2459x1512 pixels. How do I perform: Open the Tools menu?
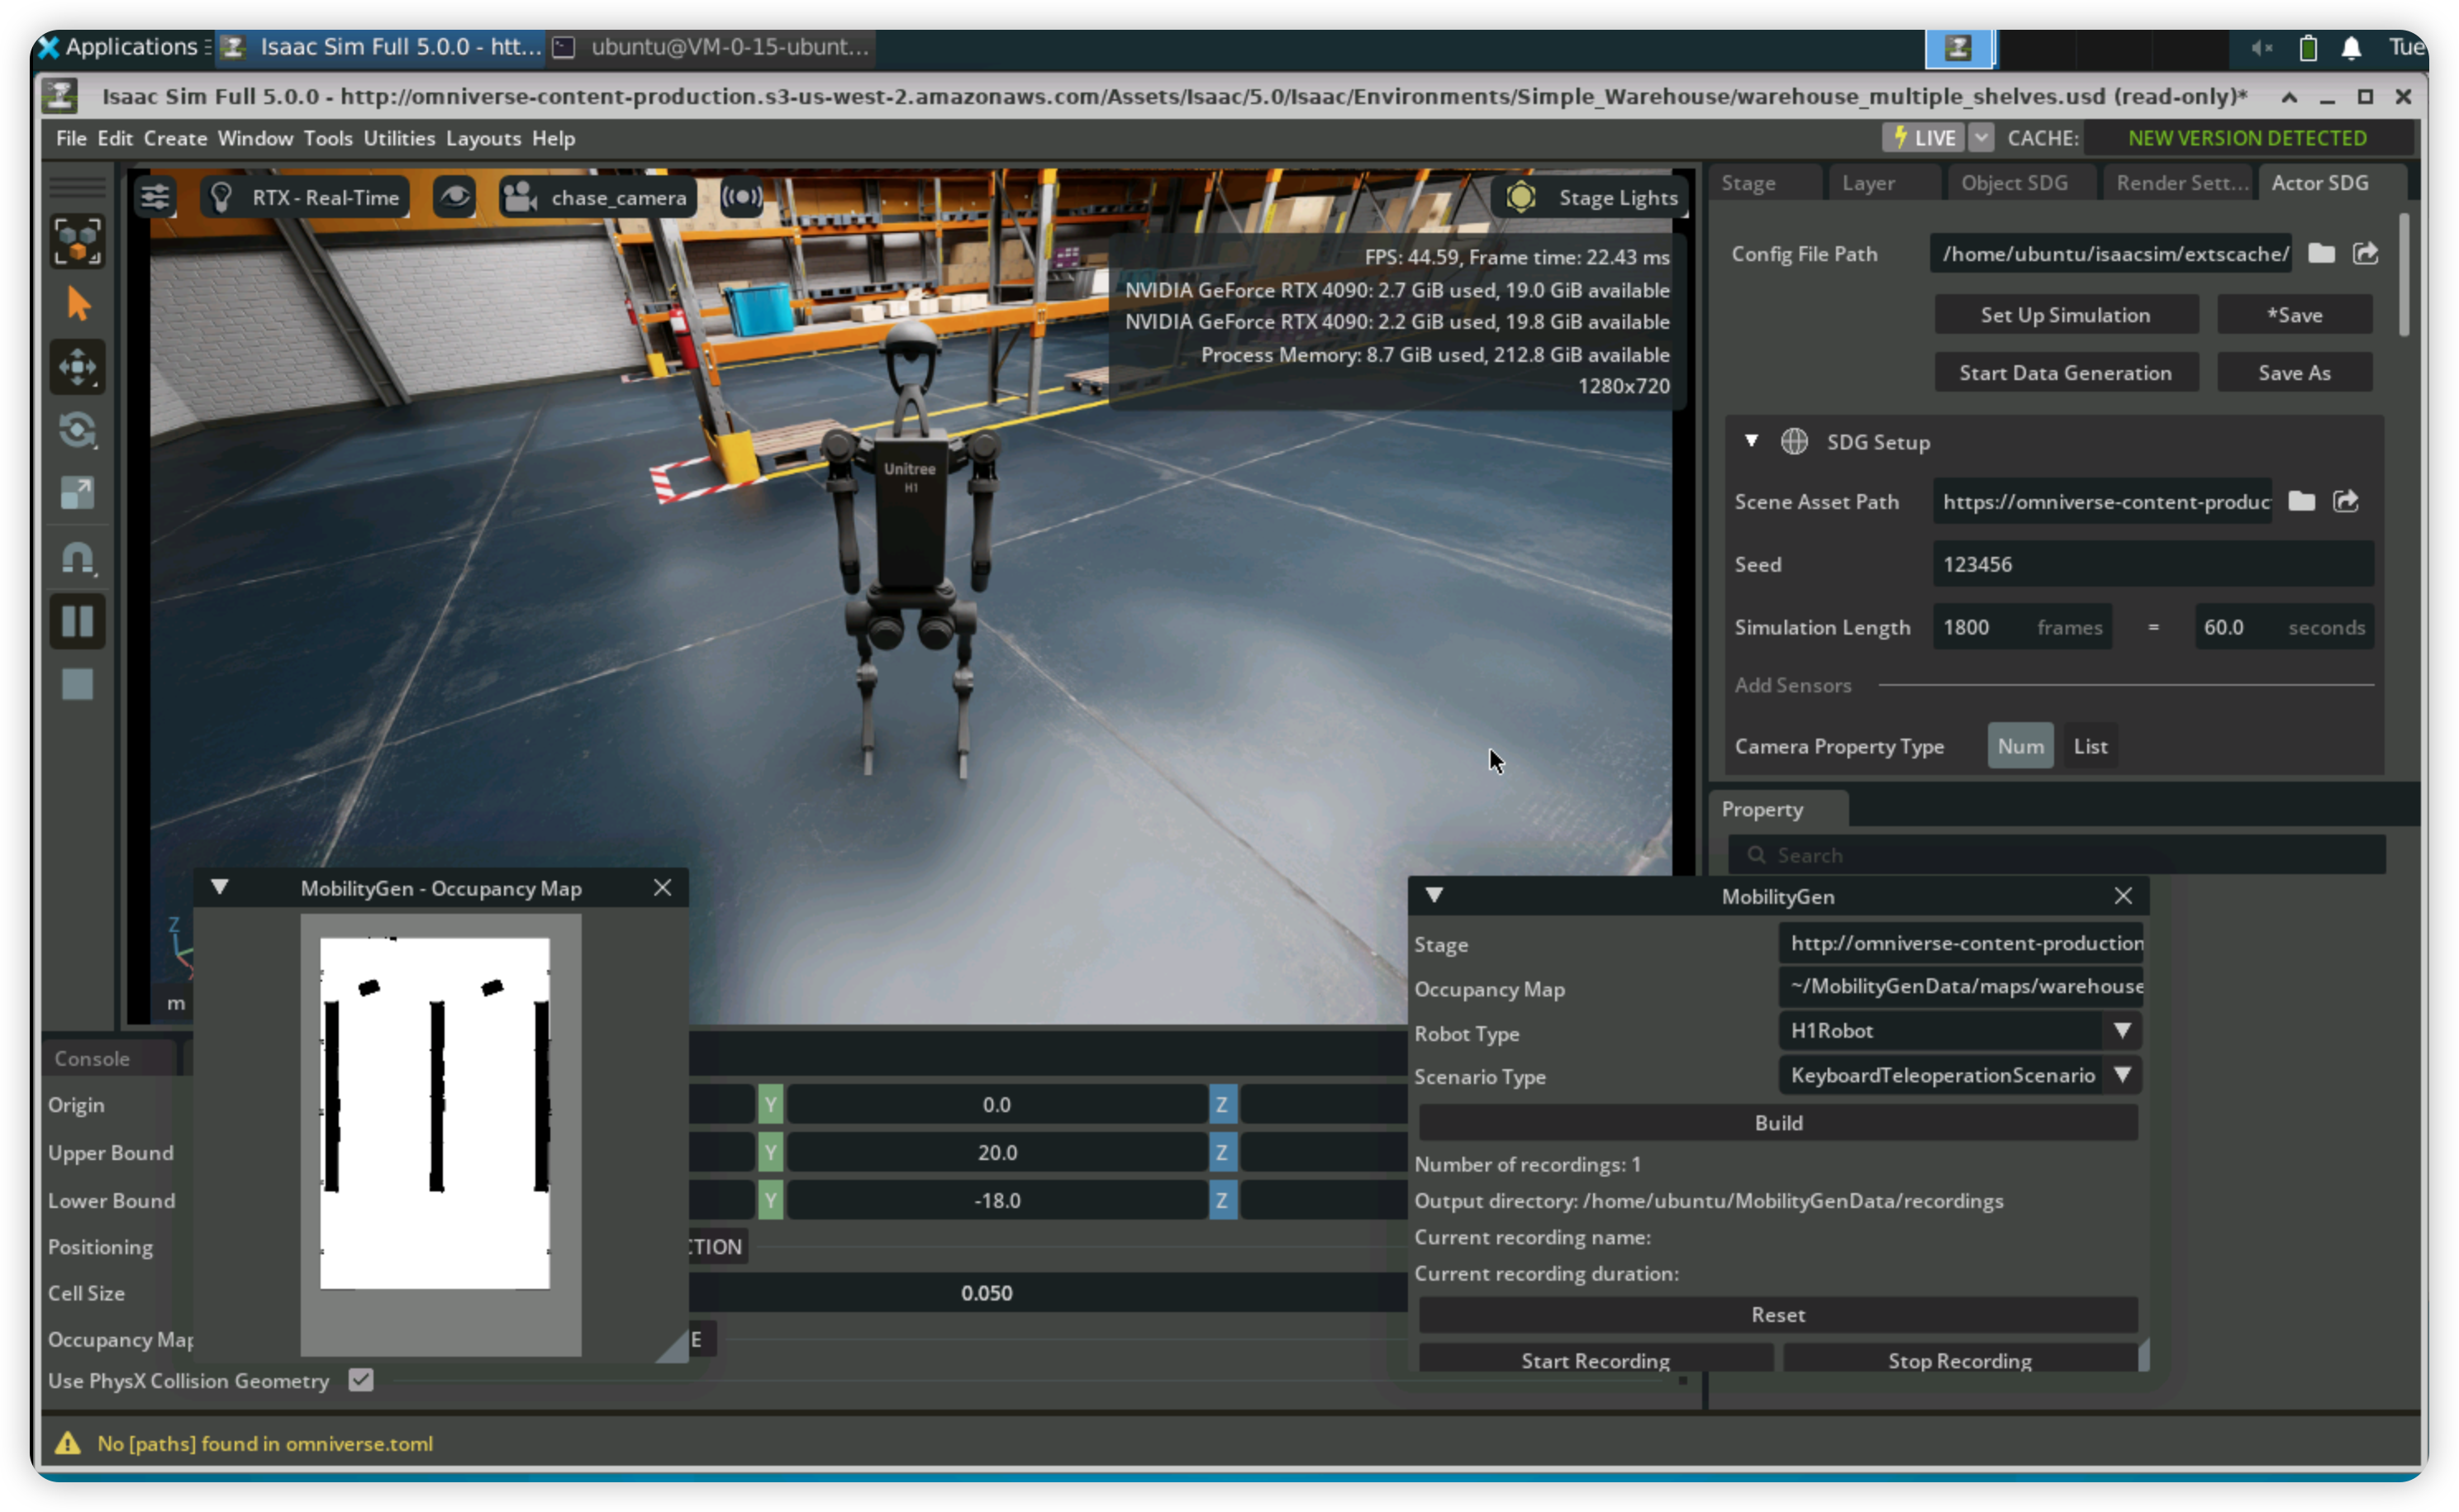click(328, 138)
